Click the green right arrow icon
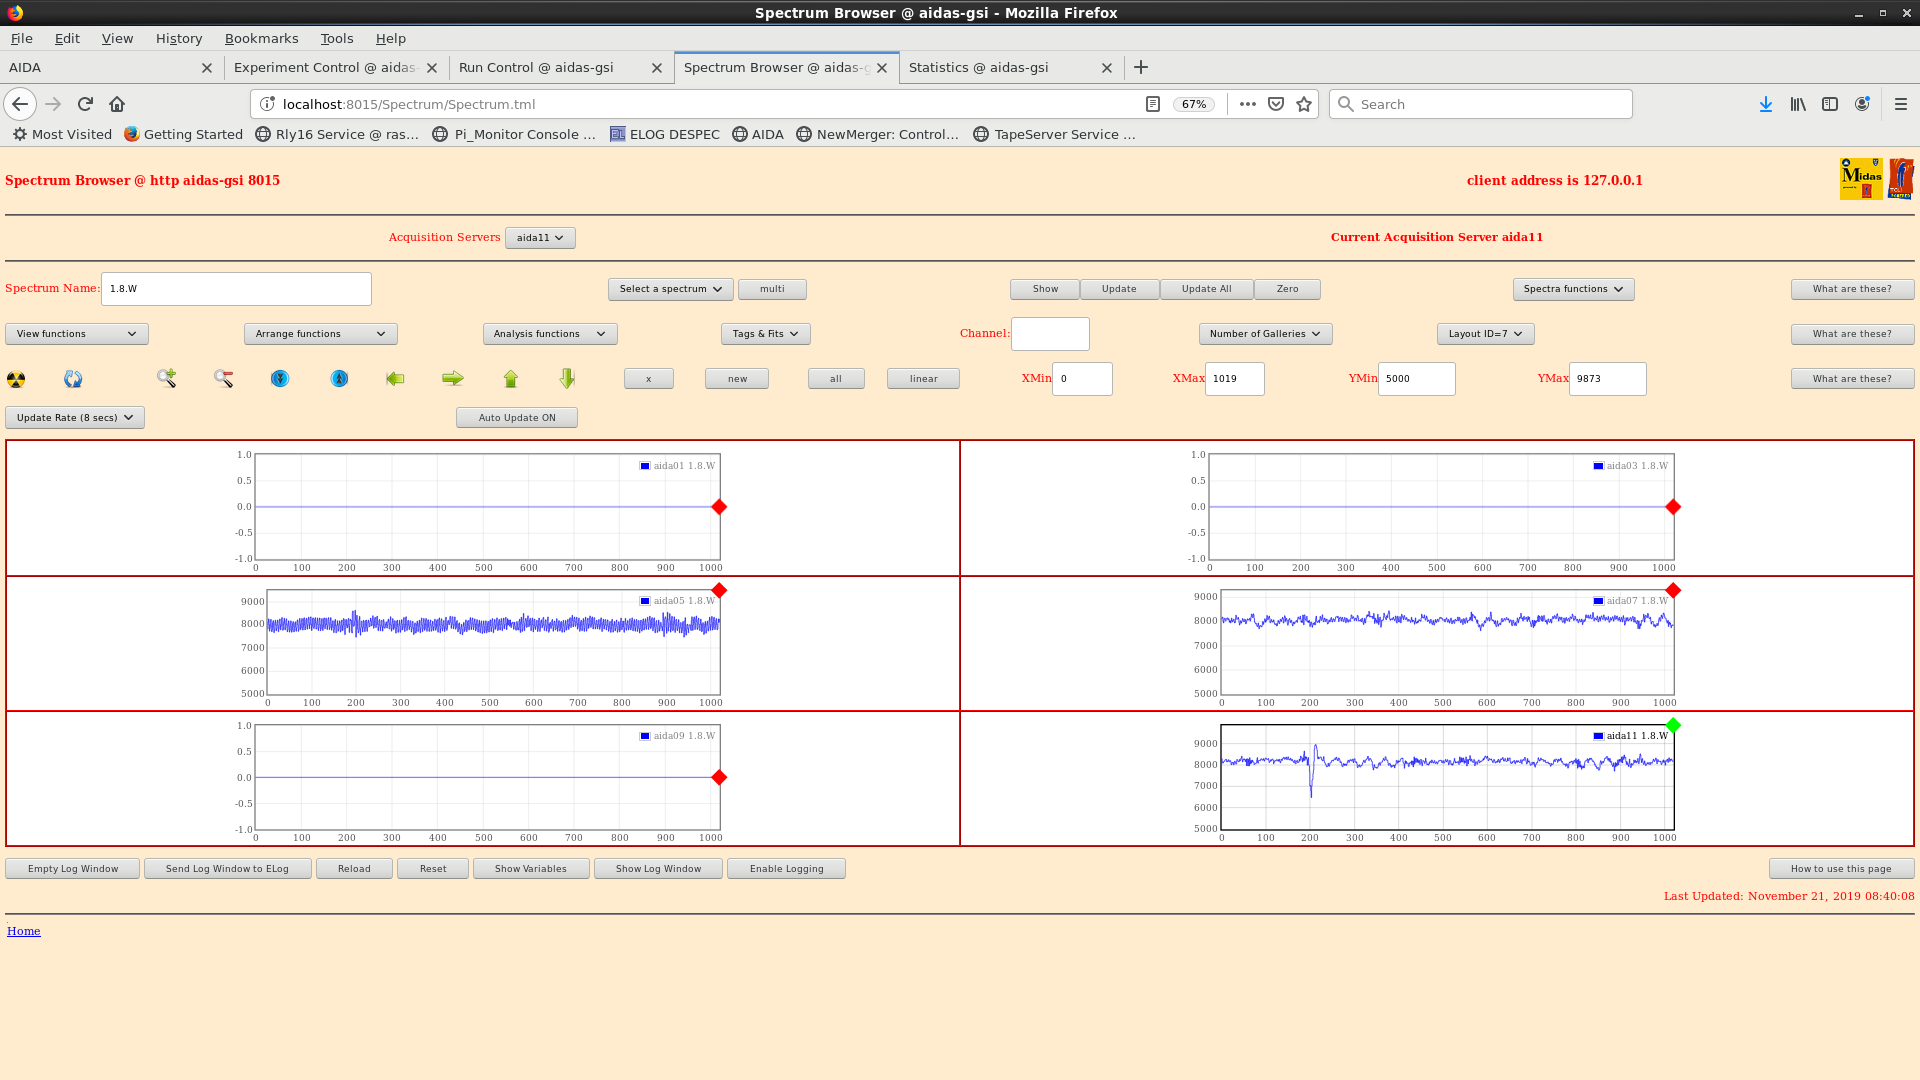 point(453,378)
